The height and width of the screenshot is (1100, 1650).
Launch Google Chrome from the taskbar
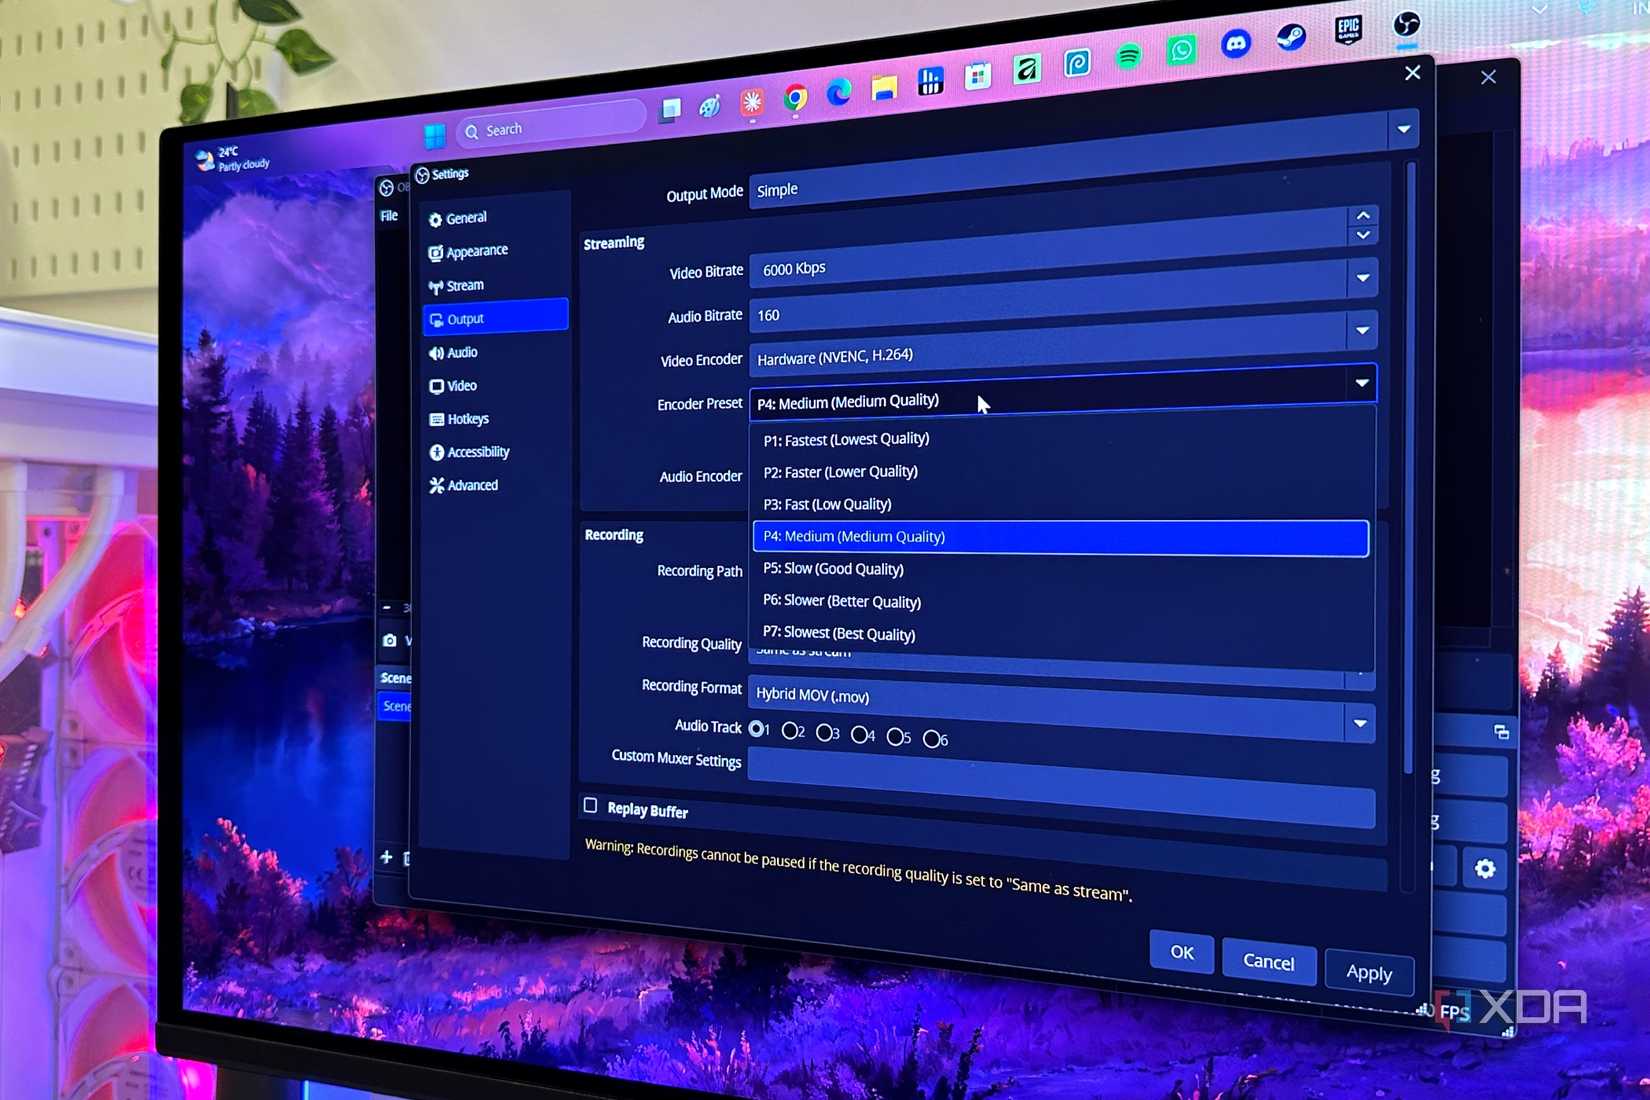click(x=795, y=98)
